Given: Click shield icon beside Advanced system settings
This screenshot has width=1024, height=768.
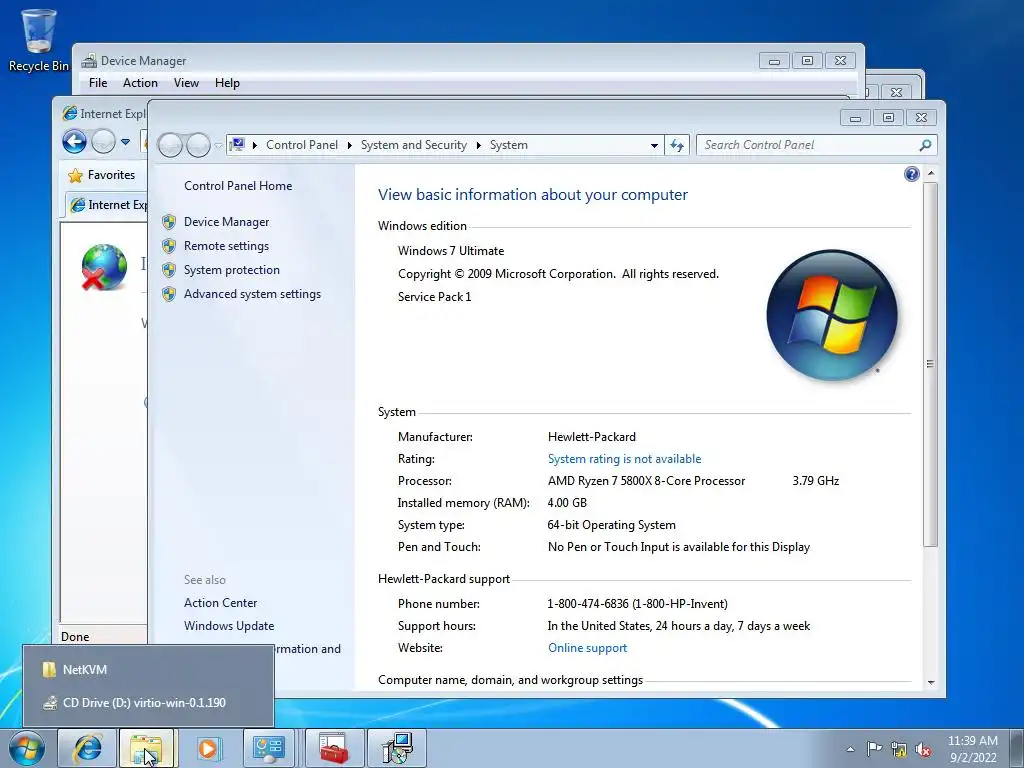Looking at the screenshot, I should tap(169, 295).
